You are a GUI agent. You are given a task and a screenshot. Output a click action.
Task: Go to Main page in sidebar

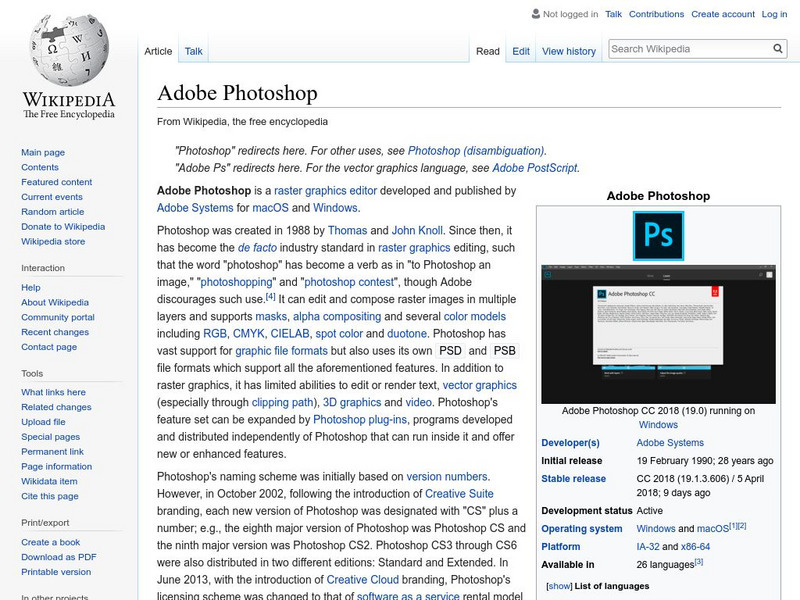pos(43,153)
